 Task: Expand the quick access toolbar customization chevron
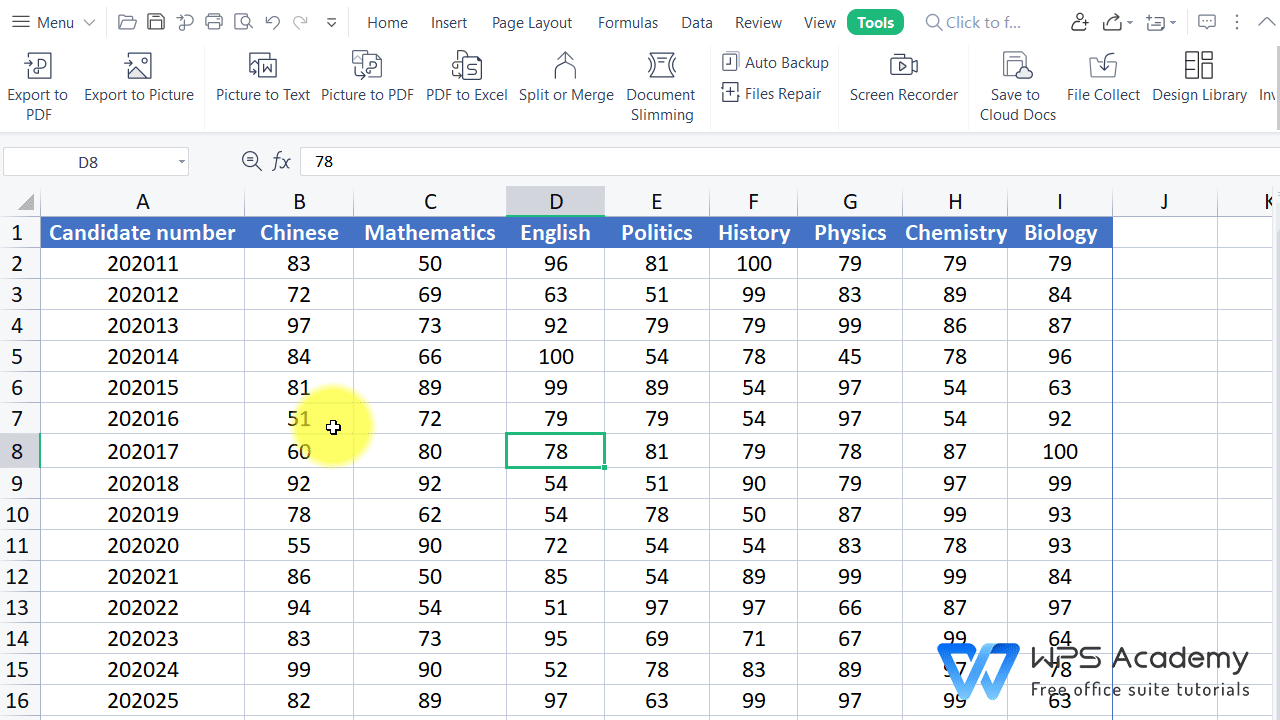click(330, 22)
